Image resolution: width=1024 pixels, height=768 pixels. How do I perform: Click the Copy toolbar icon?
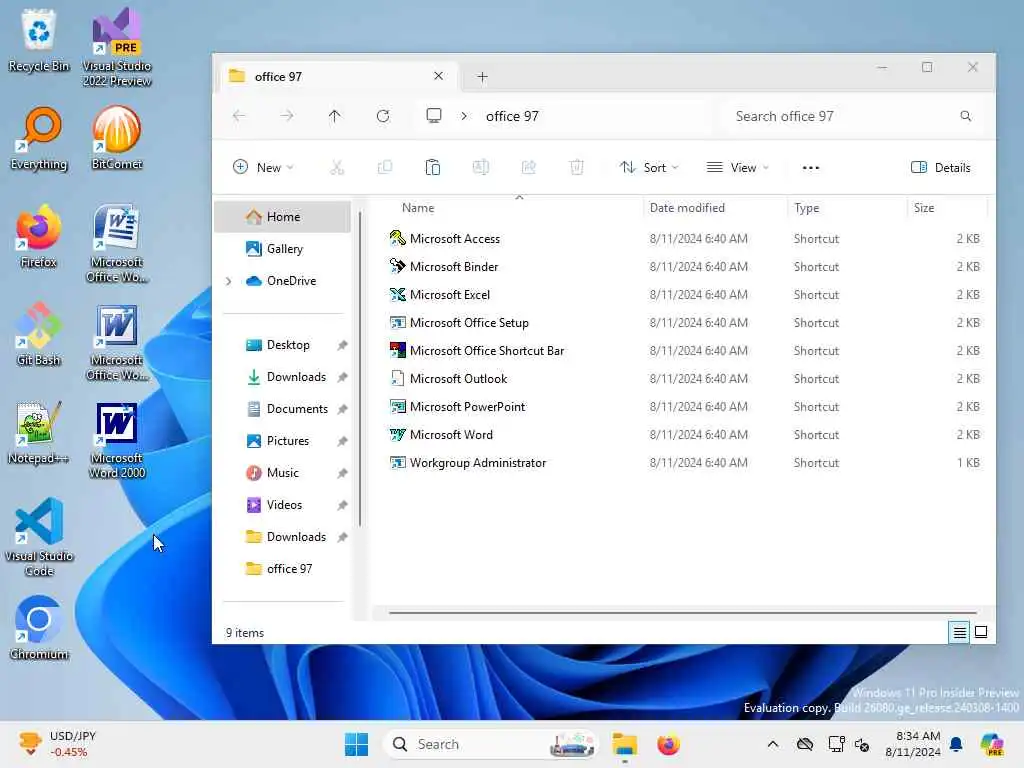click(x=385, y=168)
